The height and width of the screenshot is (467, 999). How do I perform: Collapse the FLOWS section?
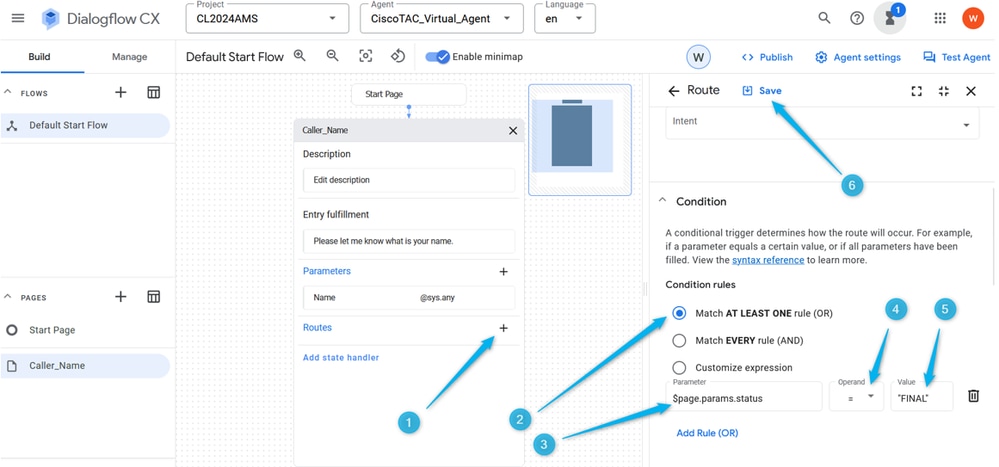[8, 92]
